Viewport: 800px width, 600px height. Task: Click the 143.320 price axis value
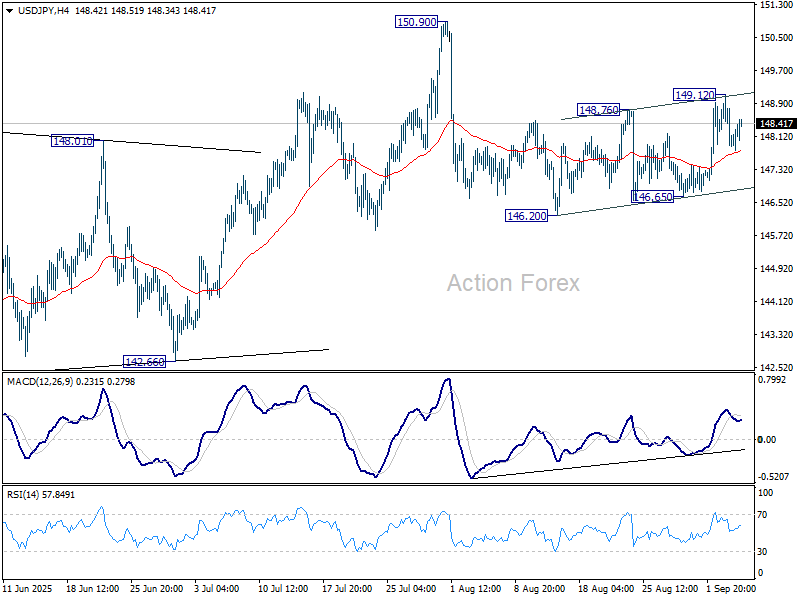pyautogui.click(x=777, y=335)
